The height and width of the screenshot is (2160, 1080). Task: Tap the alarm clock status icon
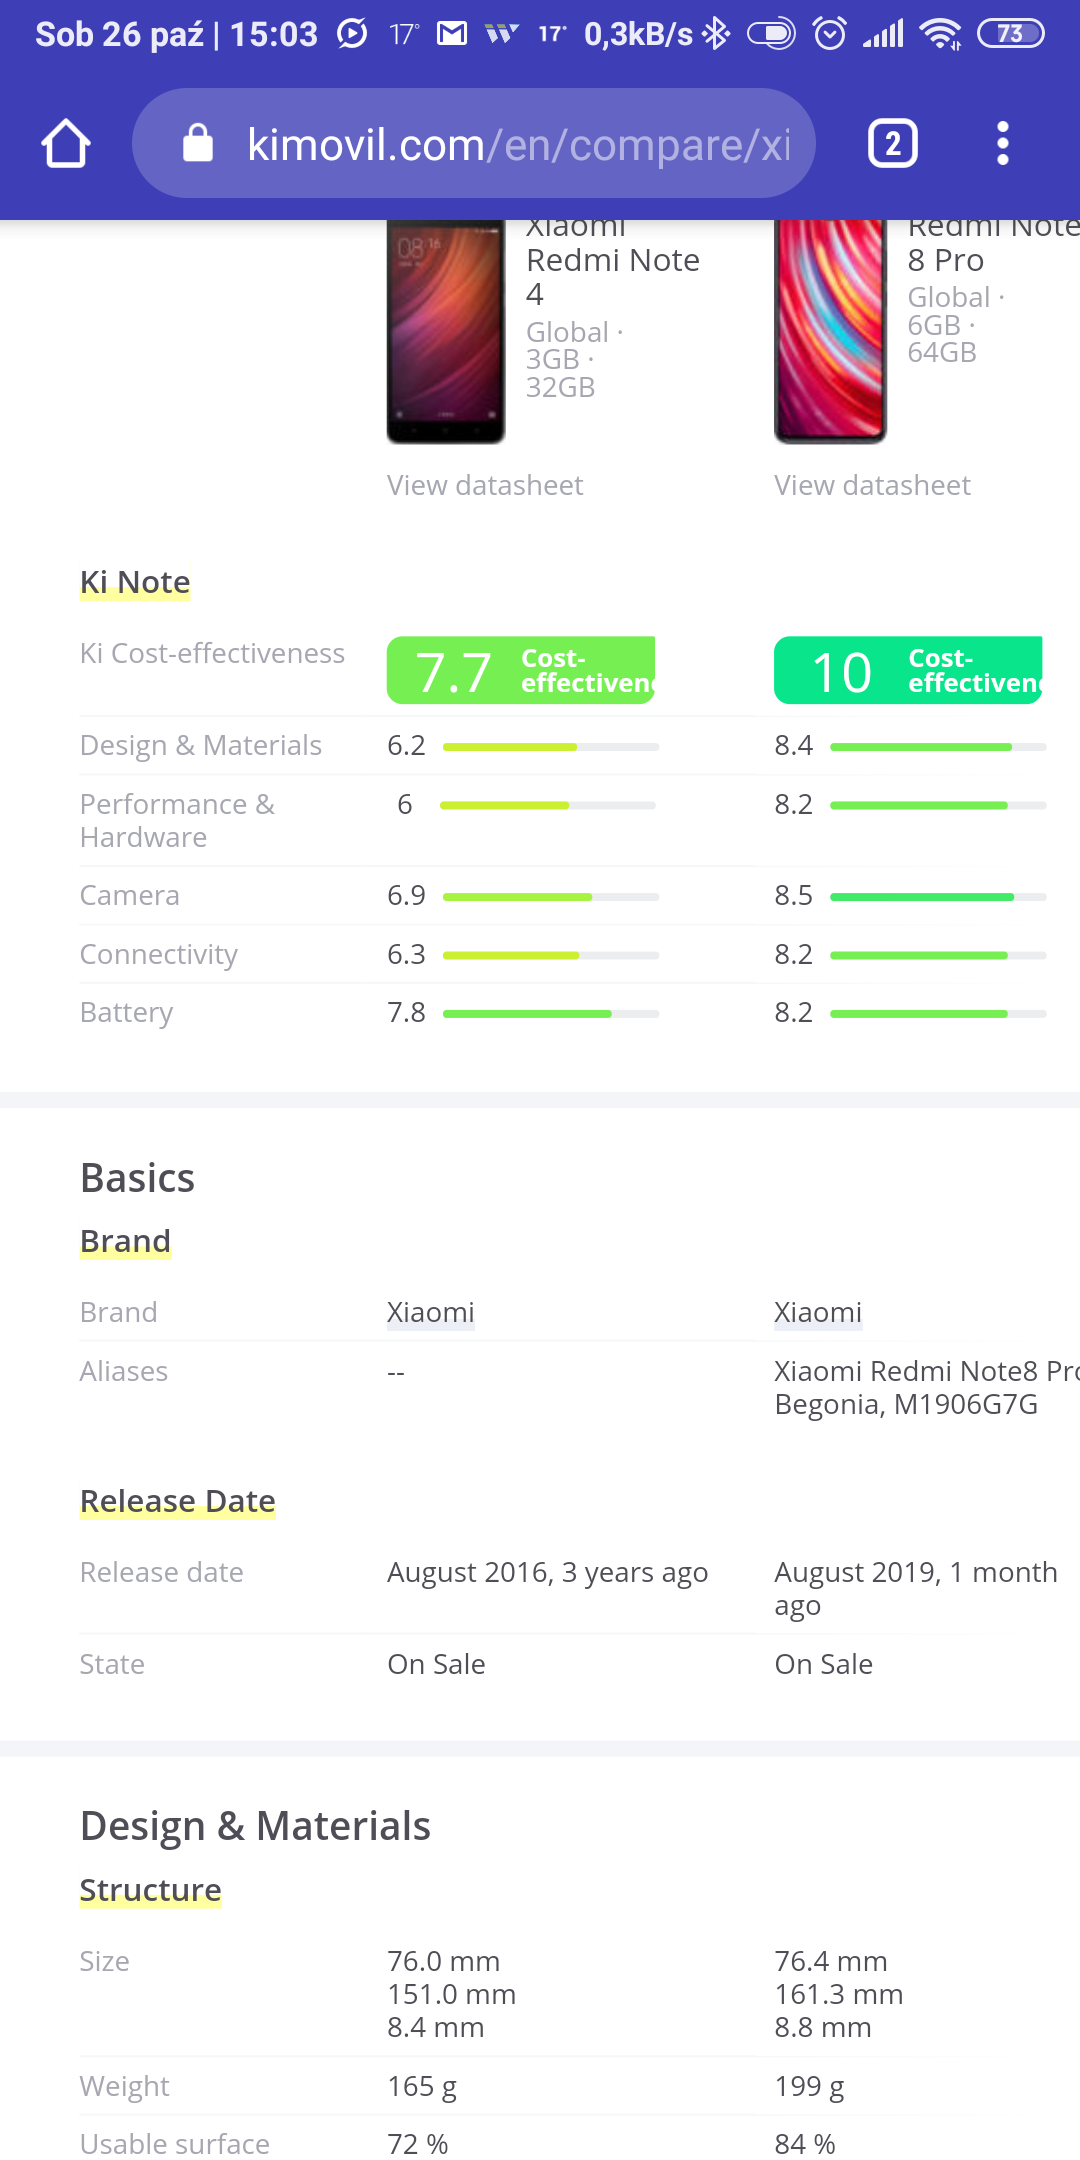pyautogui.click(x=830, y=35)
